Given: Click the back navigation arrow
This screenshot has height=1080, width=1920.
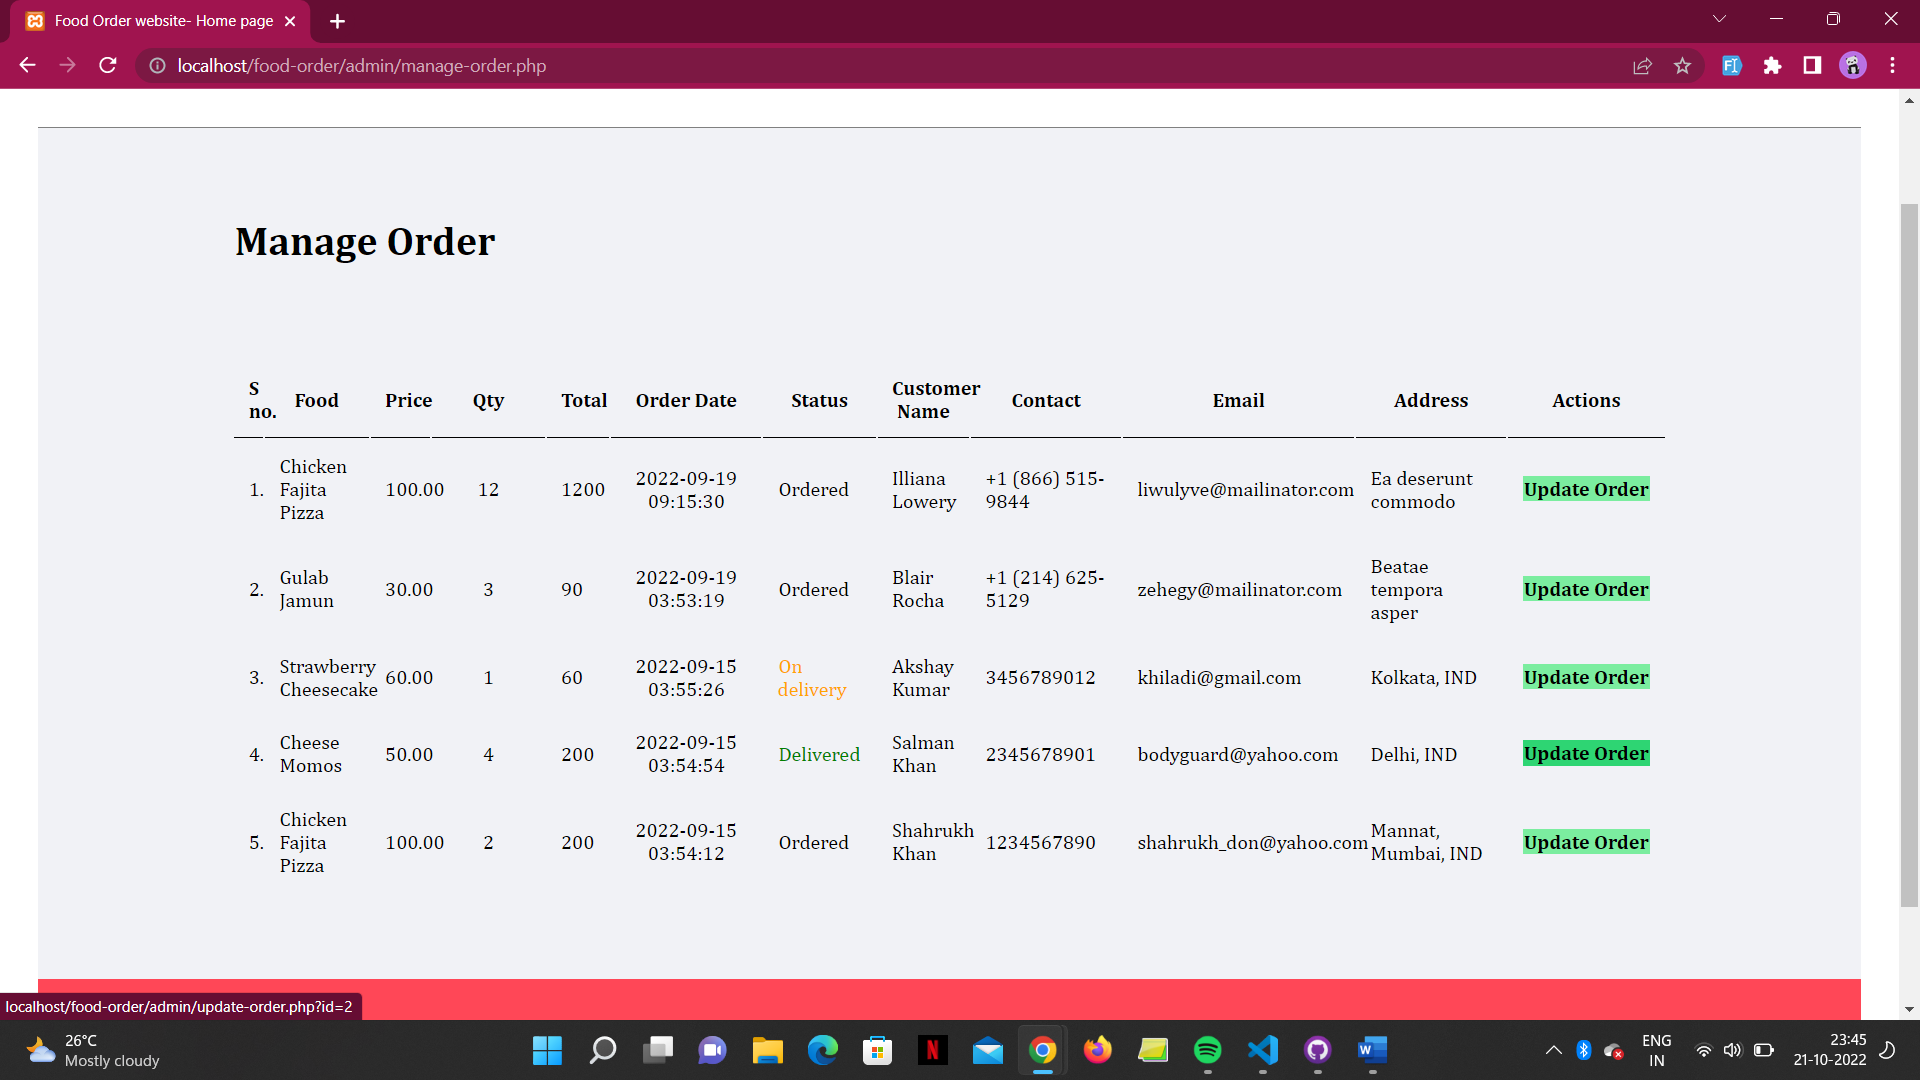Looking at the screenshot, I should 26,65.
